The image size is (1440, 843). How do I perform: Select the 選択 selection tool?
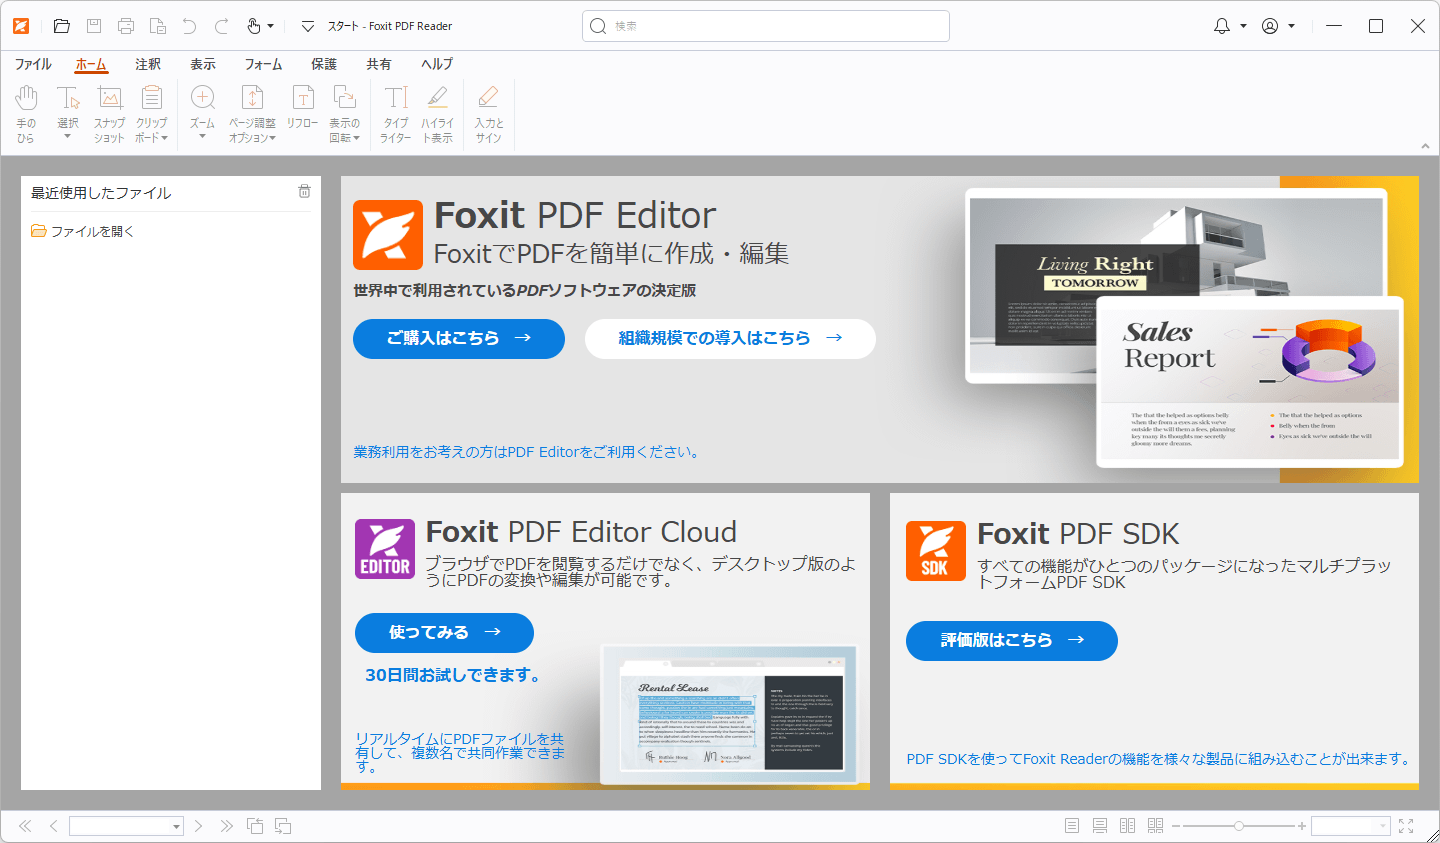pos(68,114)
